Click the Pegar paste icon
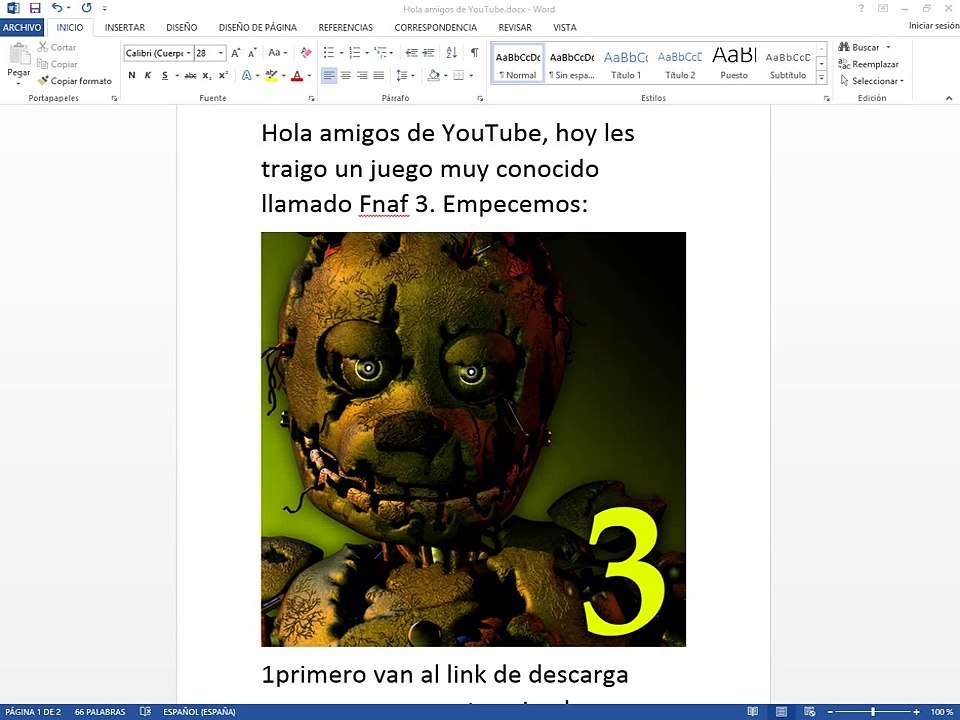Screen dimensions: 960x720 pyautogui.click(x=19, y=54)
